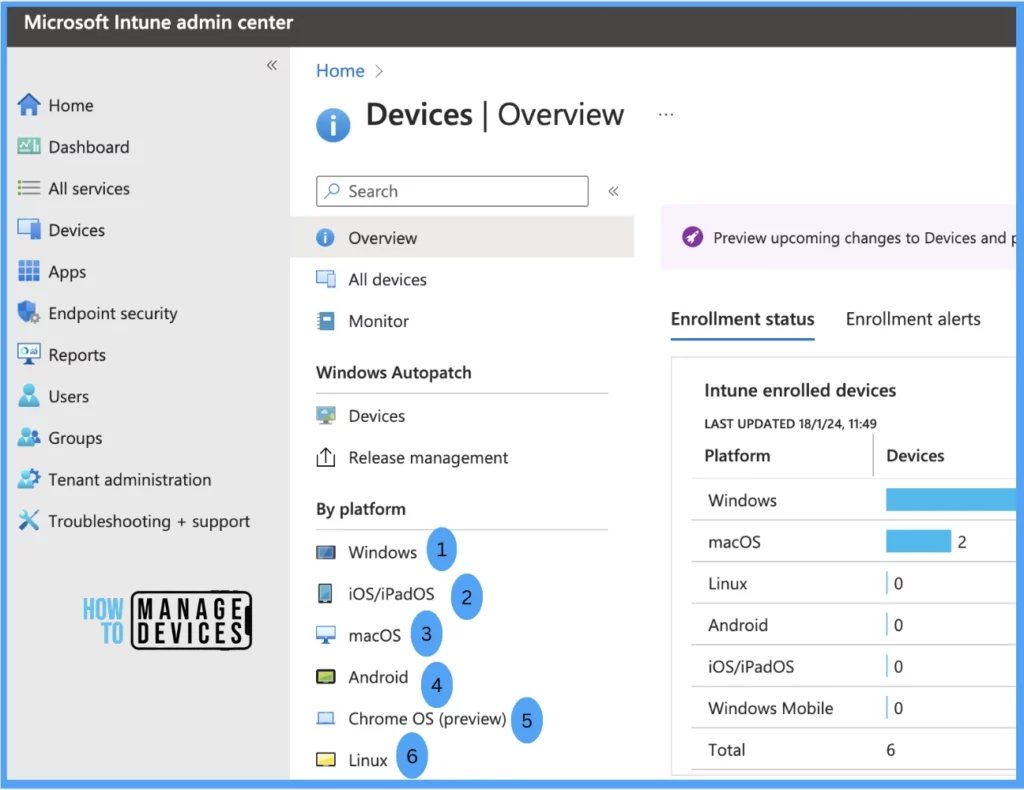Open All services in the sidebar
1024x790 pixels.
click(x=89, y=189)
